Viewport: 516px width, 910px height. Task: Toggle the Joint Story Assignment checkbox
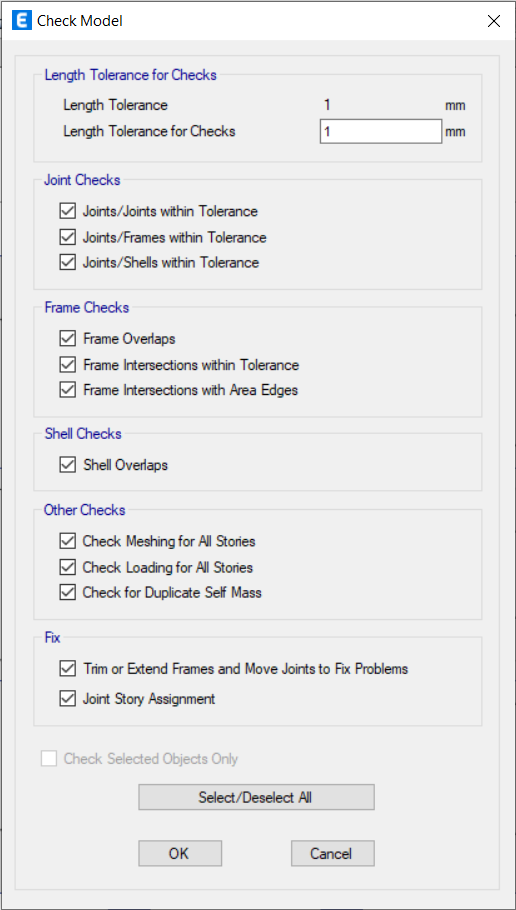(67, 699)
